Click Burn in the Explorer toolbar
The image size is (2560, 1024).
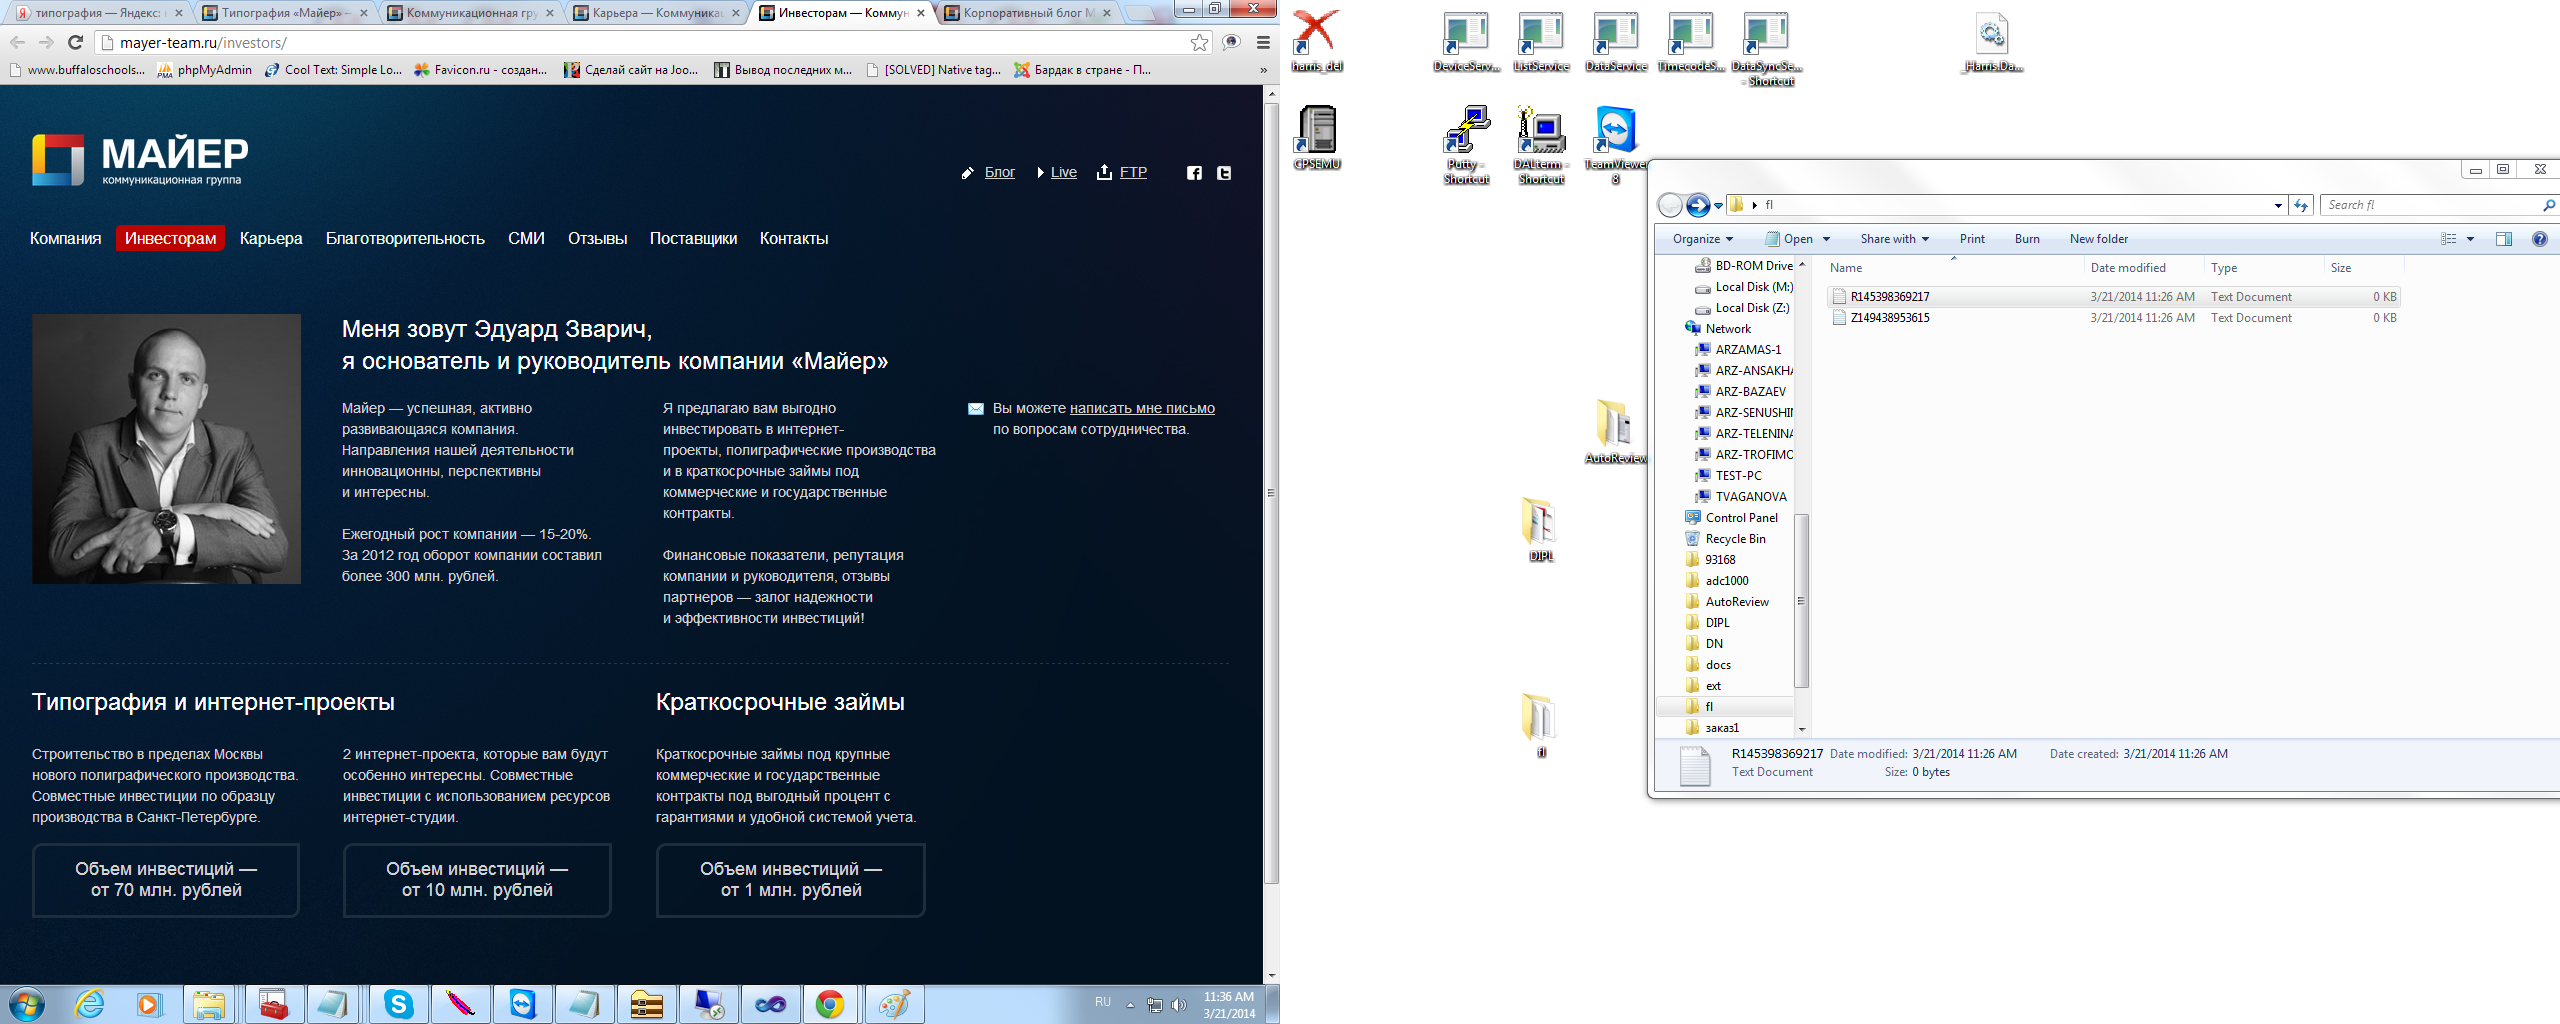pos(2027,239)
